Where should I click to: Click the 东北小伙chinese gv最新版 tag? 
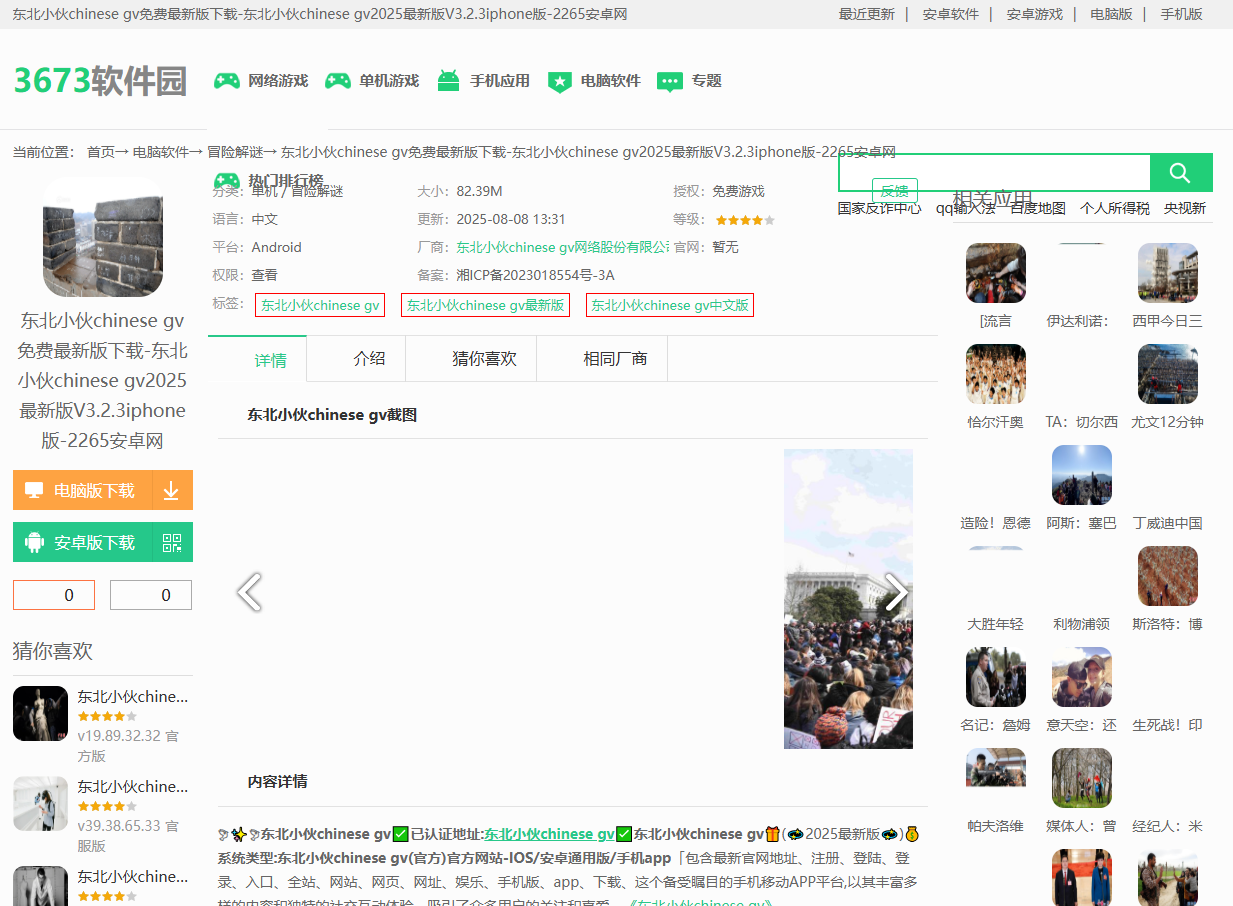click(x=485, y=305)
